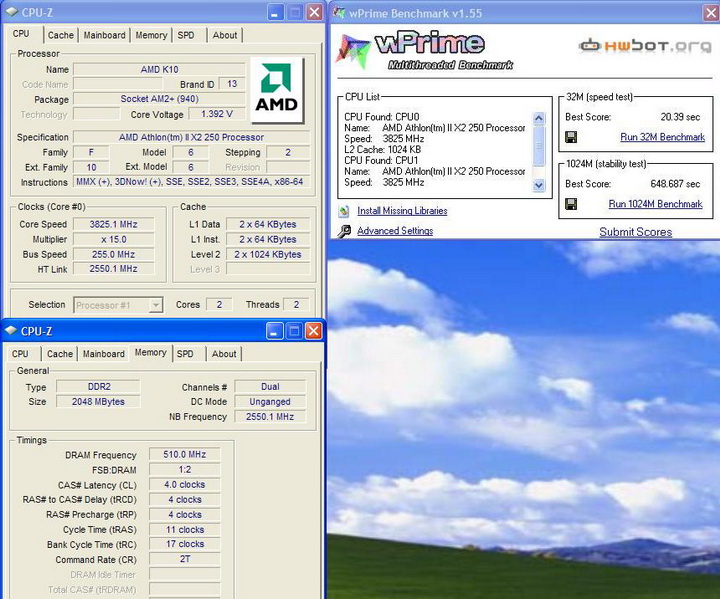The height and width of the screenshot is (599, 720).
Task: Click the AMD logo in CPU-Z
Action: 276,90
